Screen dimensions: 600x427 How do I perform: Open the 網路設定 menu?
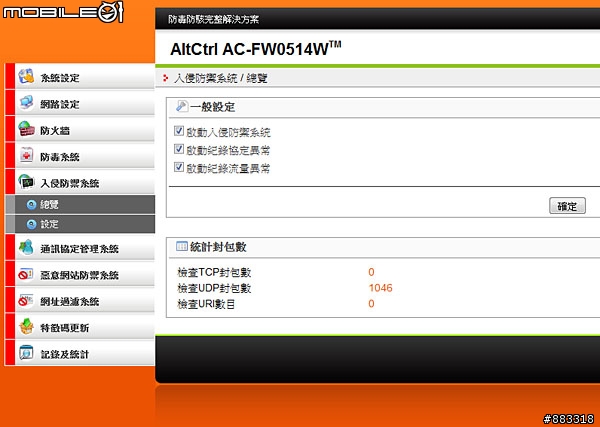point(80,103)
